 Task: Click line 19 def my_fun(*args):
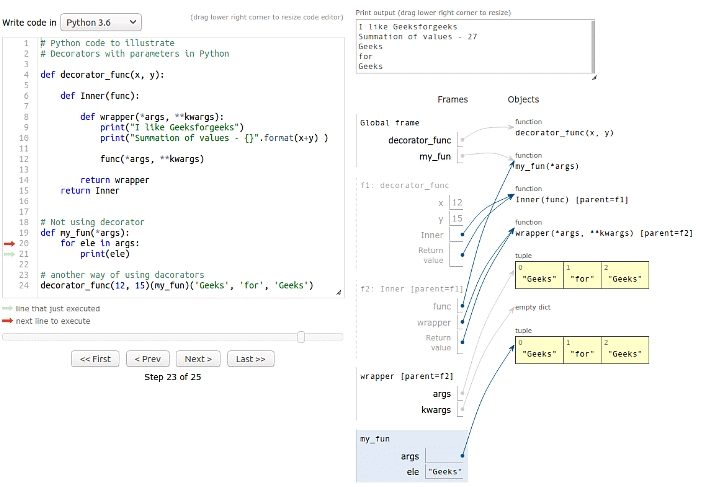tap(85, 233)
